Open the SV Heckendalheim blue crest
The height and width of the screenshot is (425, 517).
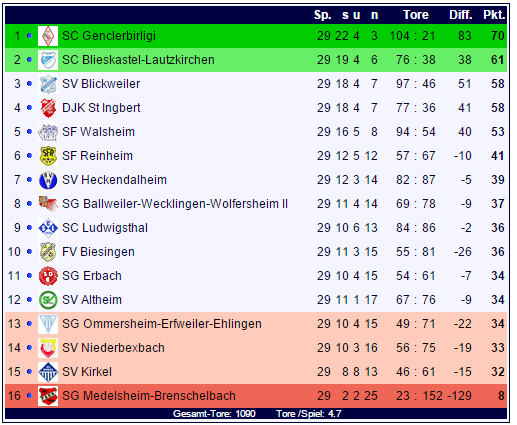[x=48, y=180]
